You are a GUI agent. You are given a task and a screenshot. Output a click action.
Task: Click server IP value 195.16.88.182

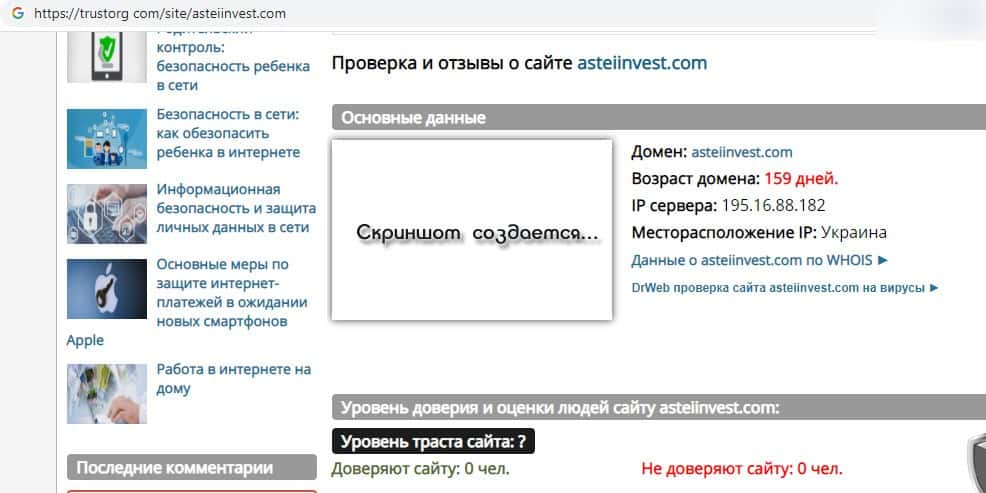click(x=773, y=206)
